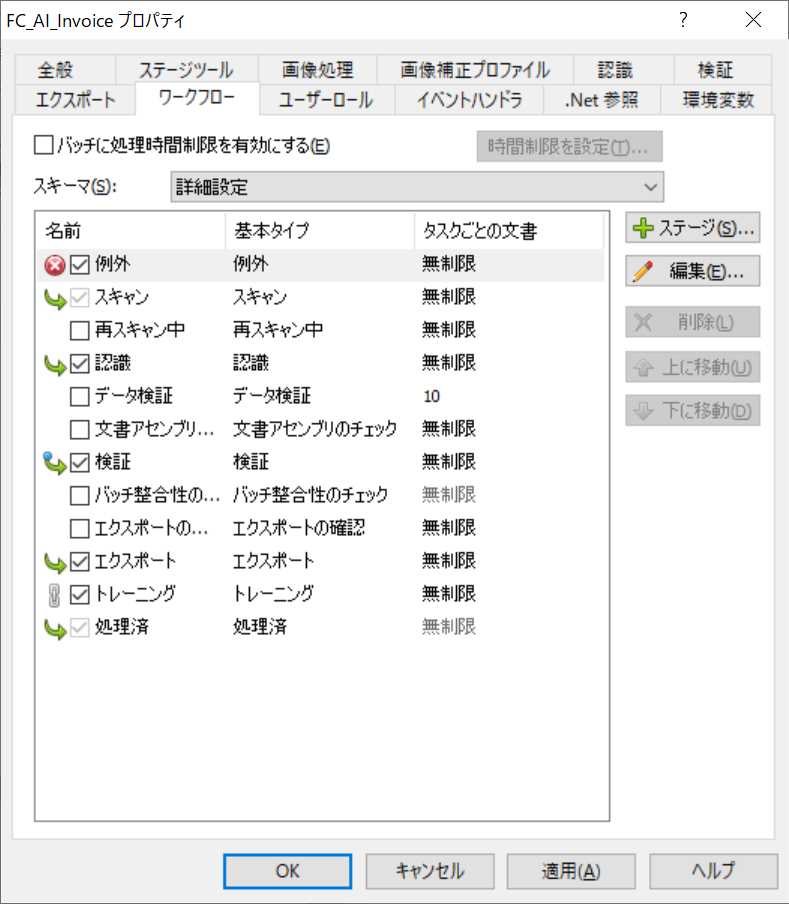Click the 適用 button
The image size is (789, 904).
point(571,871)
